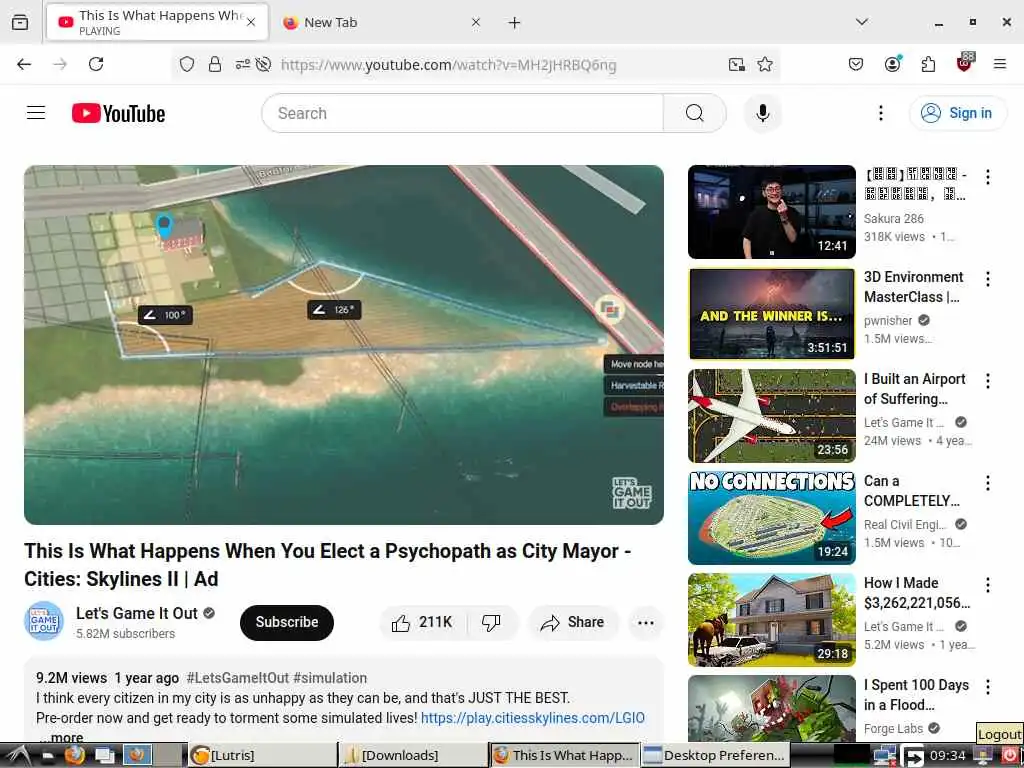Open the Firefox account menu
Screen dimensions: 1024x768
point(892,64)
